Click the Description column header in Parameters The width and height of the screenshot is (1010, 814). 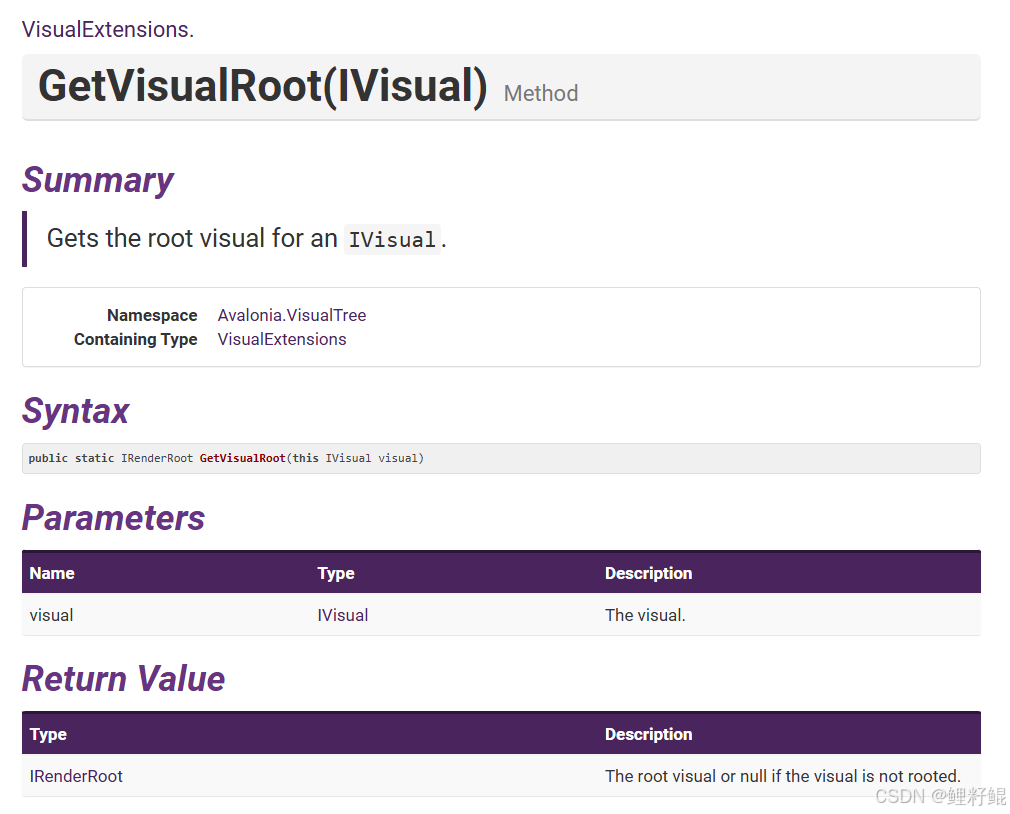point(648,573)
